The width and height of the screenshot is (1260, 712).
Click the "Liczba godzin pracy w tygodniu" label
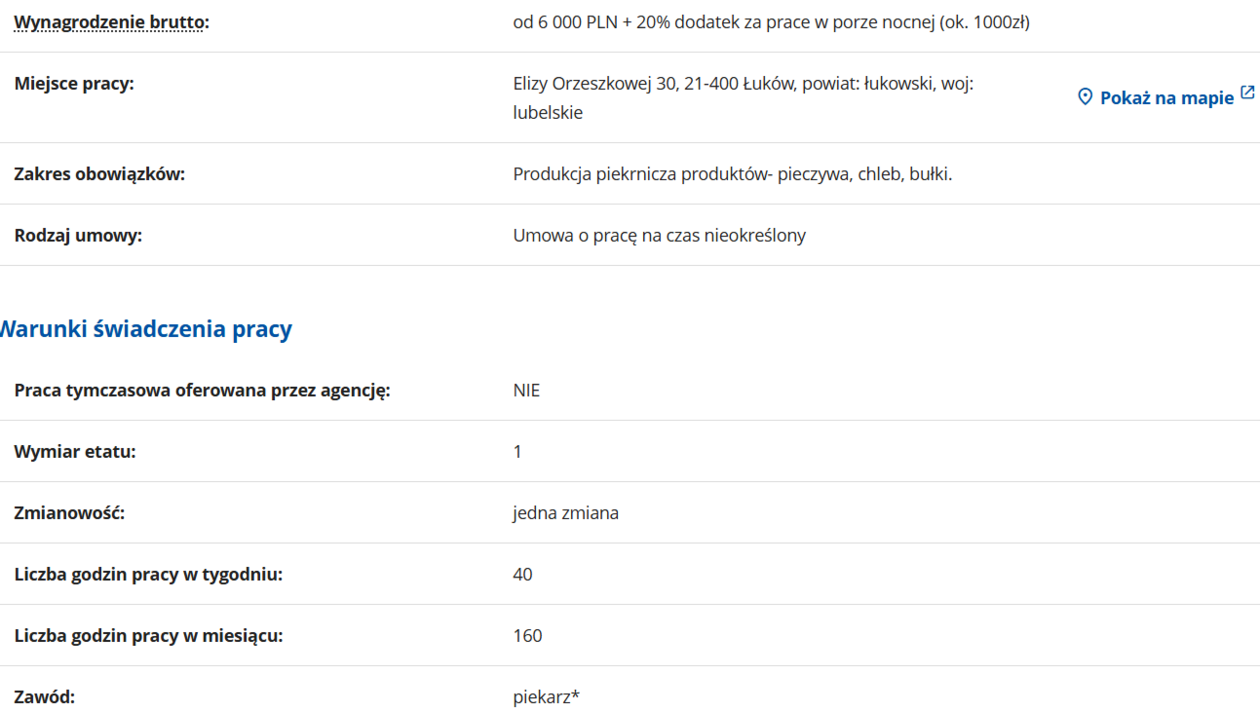tap(148, 575)
